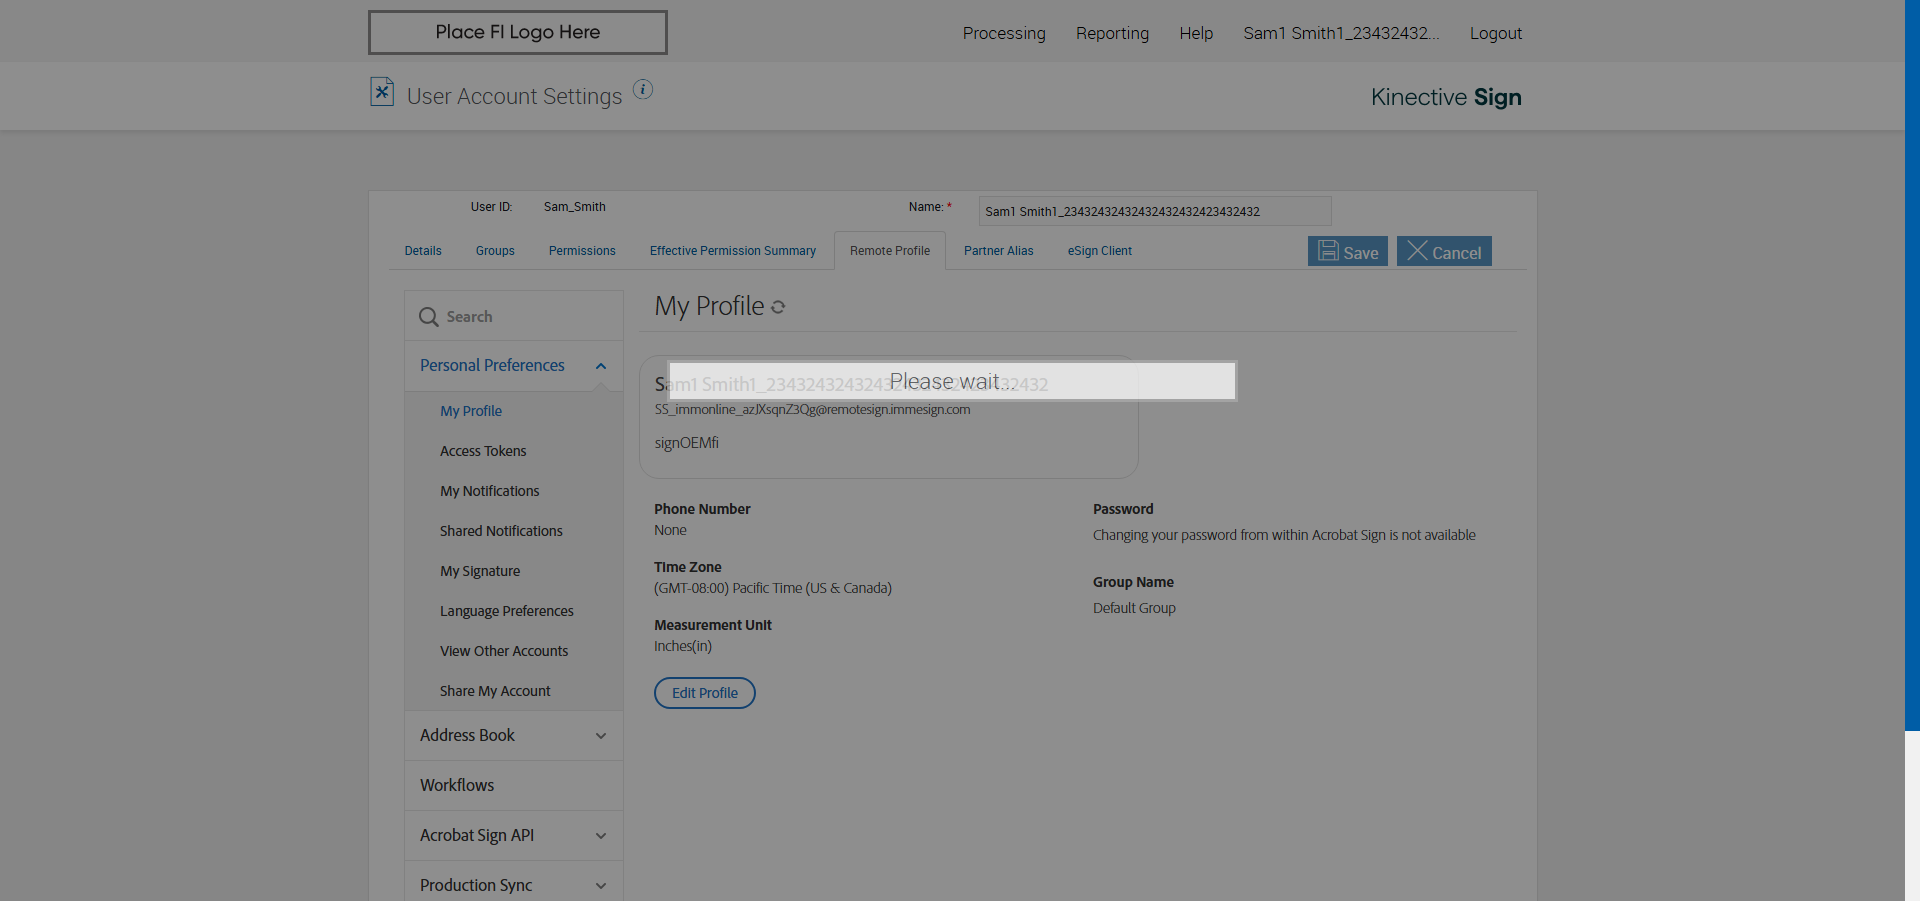Click the Cancel button

pyautogui.click(x=1444, y=251)
